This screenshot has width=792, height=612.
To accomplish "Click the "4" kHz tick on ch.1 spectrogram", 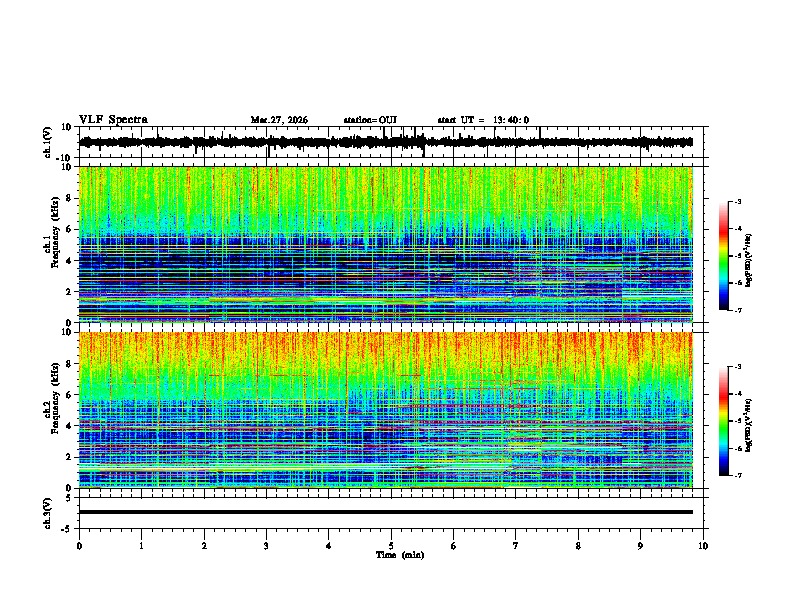I will (x=69, y=261).
